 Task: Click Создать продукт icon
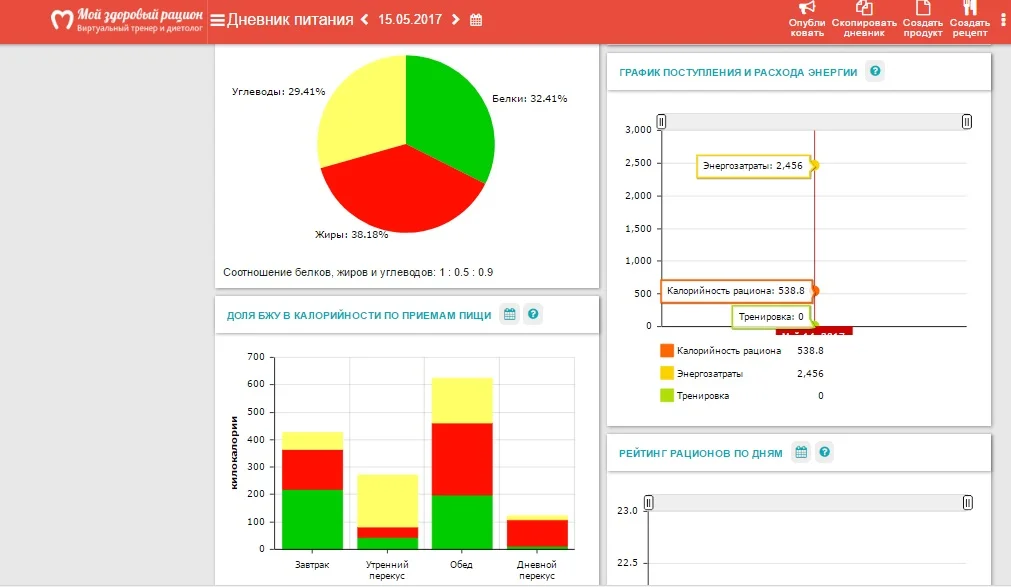(x=923, y=9)
